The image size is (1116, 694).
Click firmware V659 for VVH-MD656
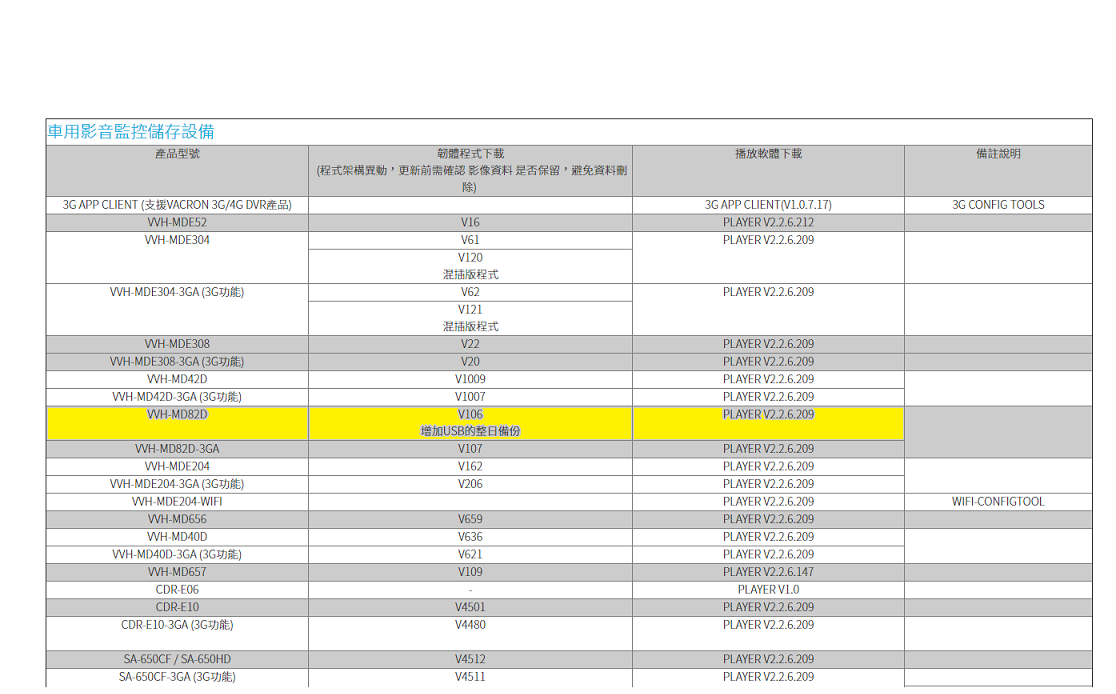pos(470,520)
